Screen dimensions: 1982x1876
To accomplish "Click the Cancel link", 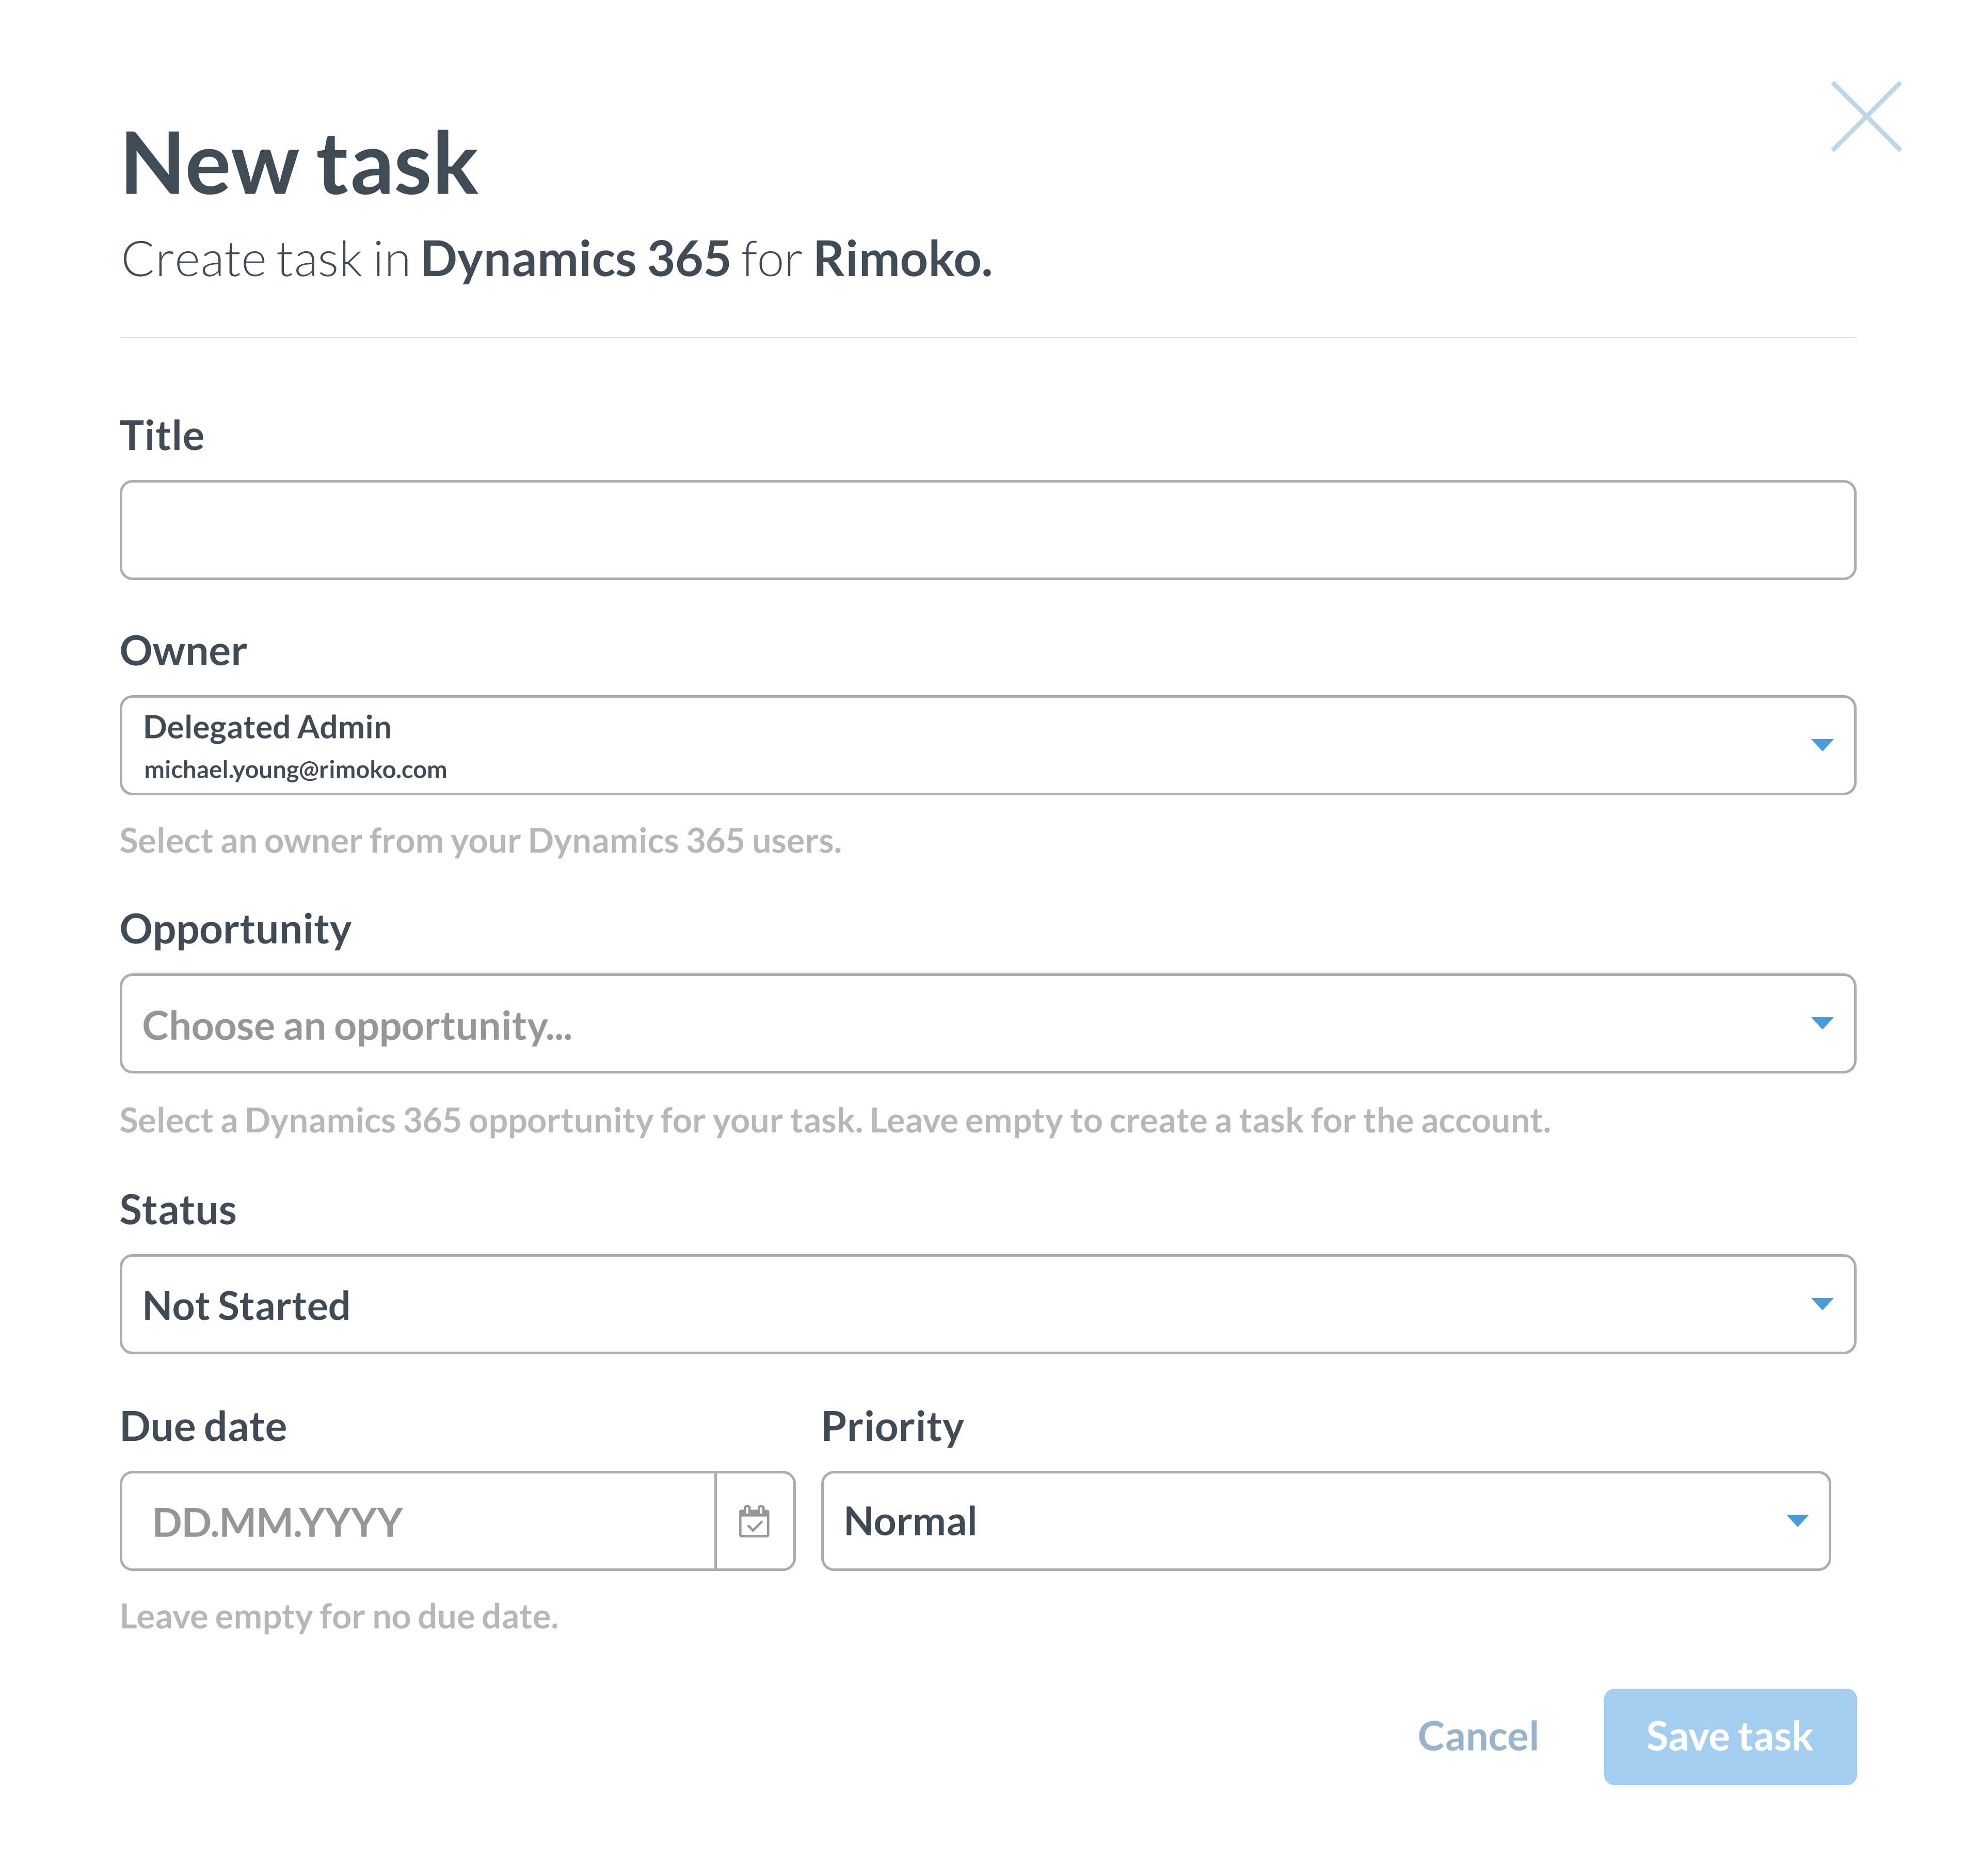I will pos(1477,1737).
